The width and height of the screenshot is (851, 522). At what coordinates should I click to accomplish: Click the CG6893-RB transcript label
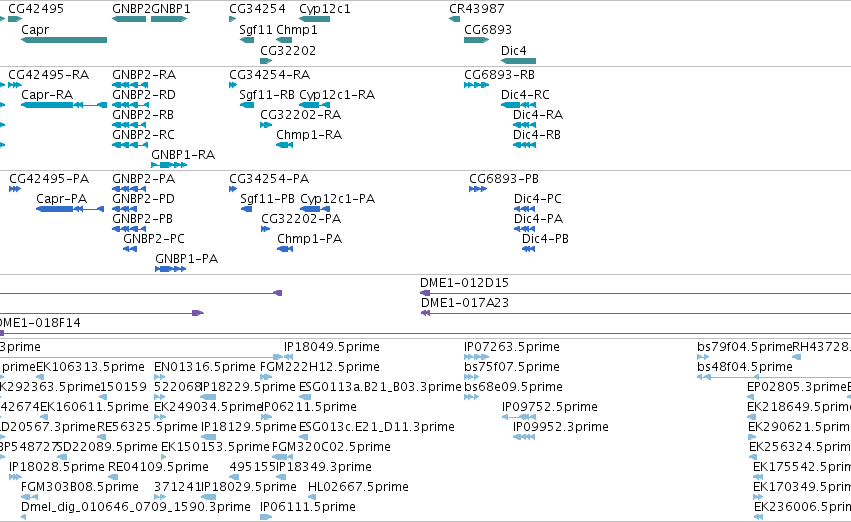[x=499, y=75]
